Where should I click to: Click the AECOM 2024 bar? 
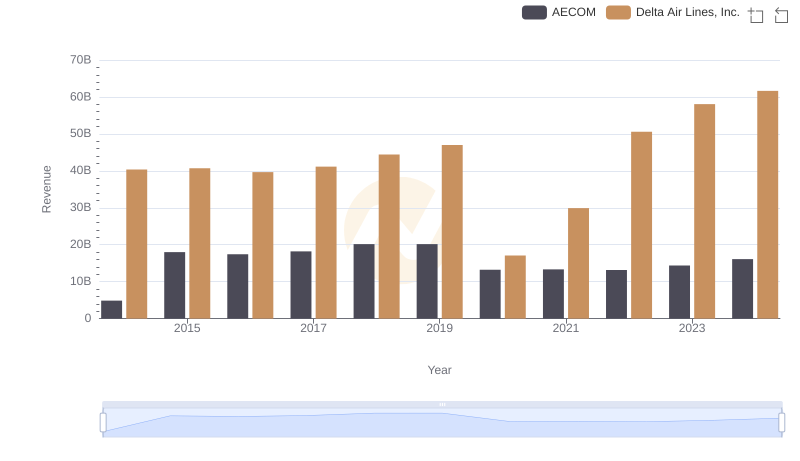pos(742,289)
